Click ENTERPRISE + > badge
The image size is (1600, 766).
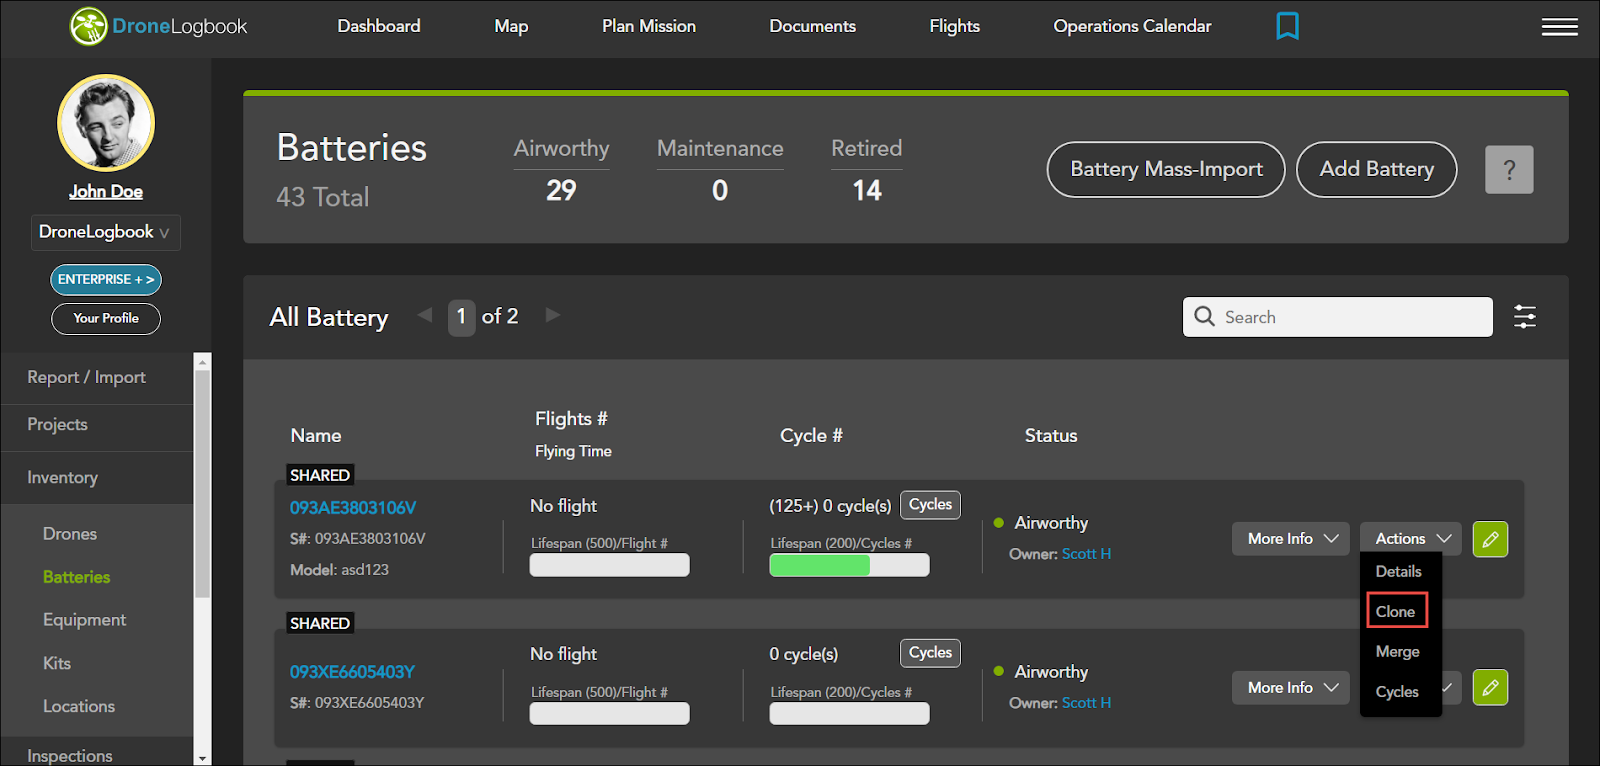pyautogui.click(x=106, y=280)
